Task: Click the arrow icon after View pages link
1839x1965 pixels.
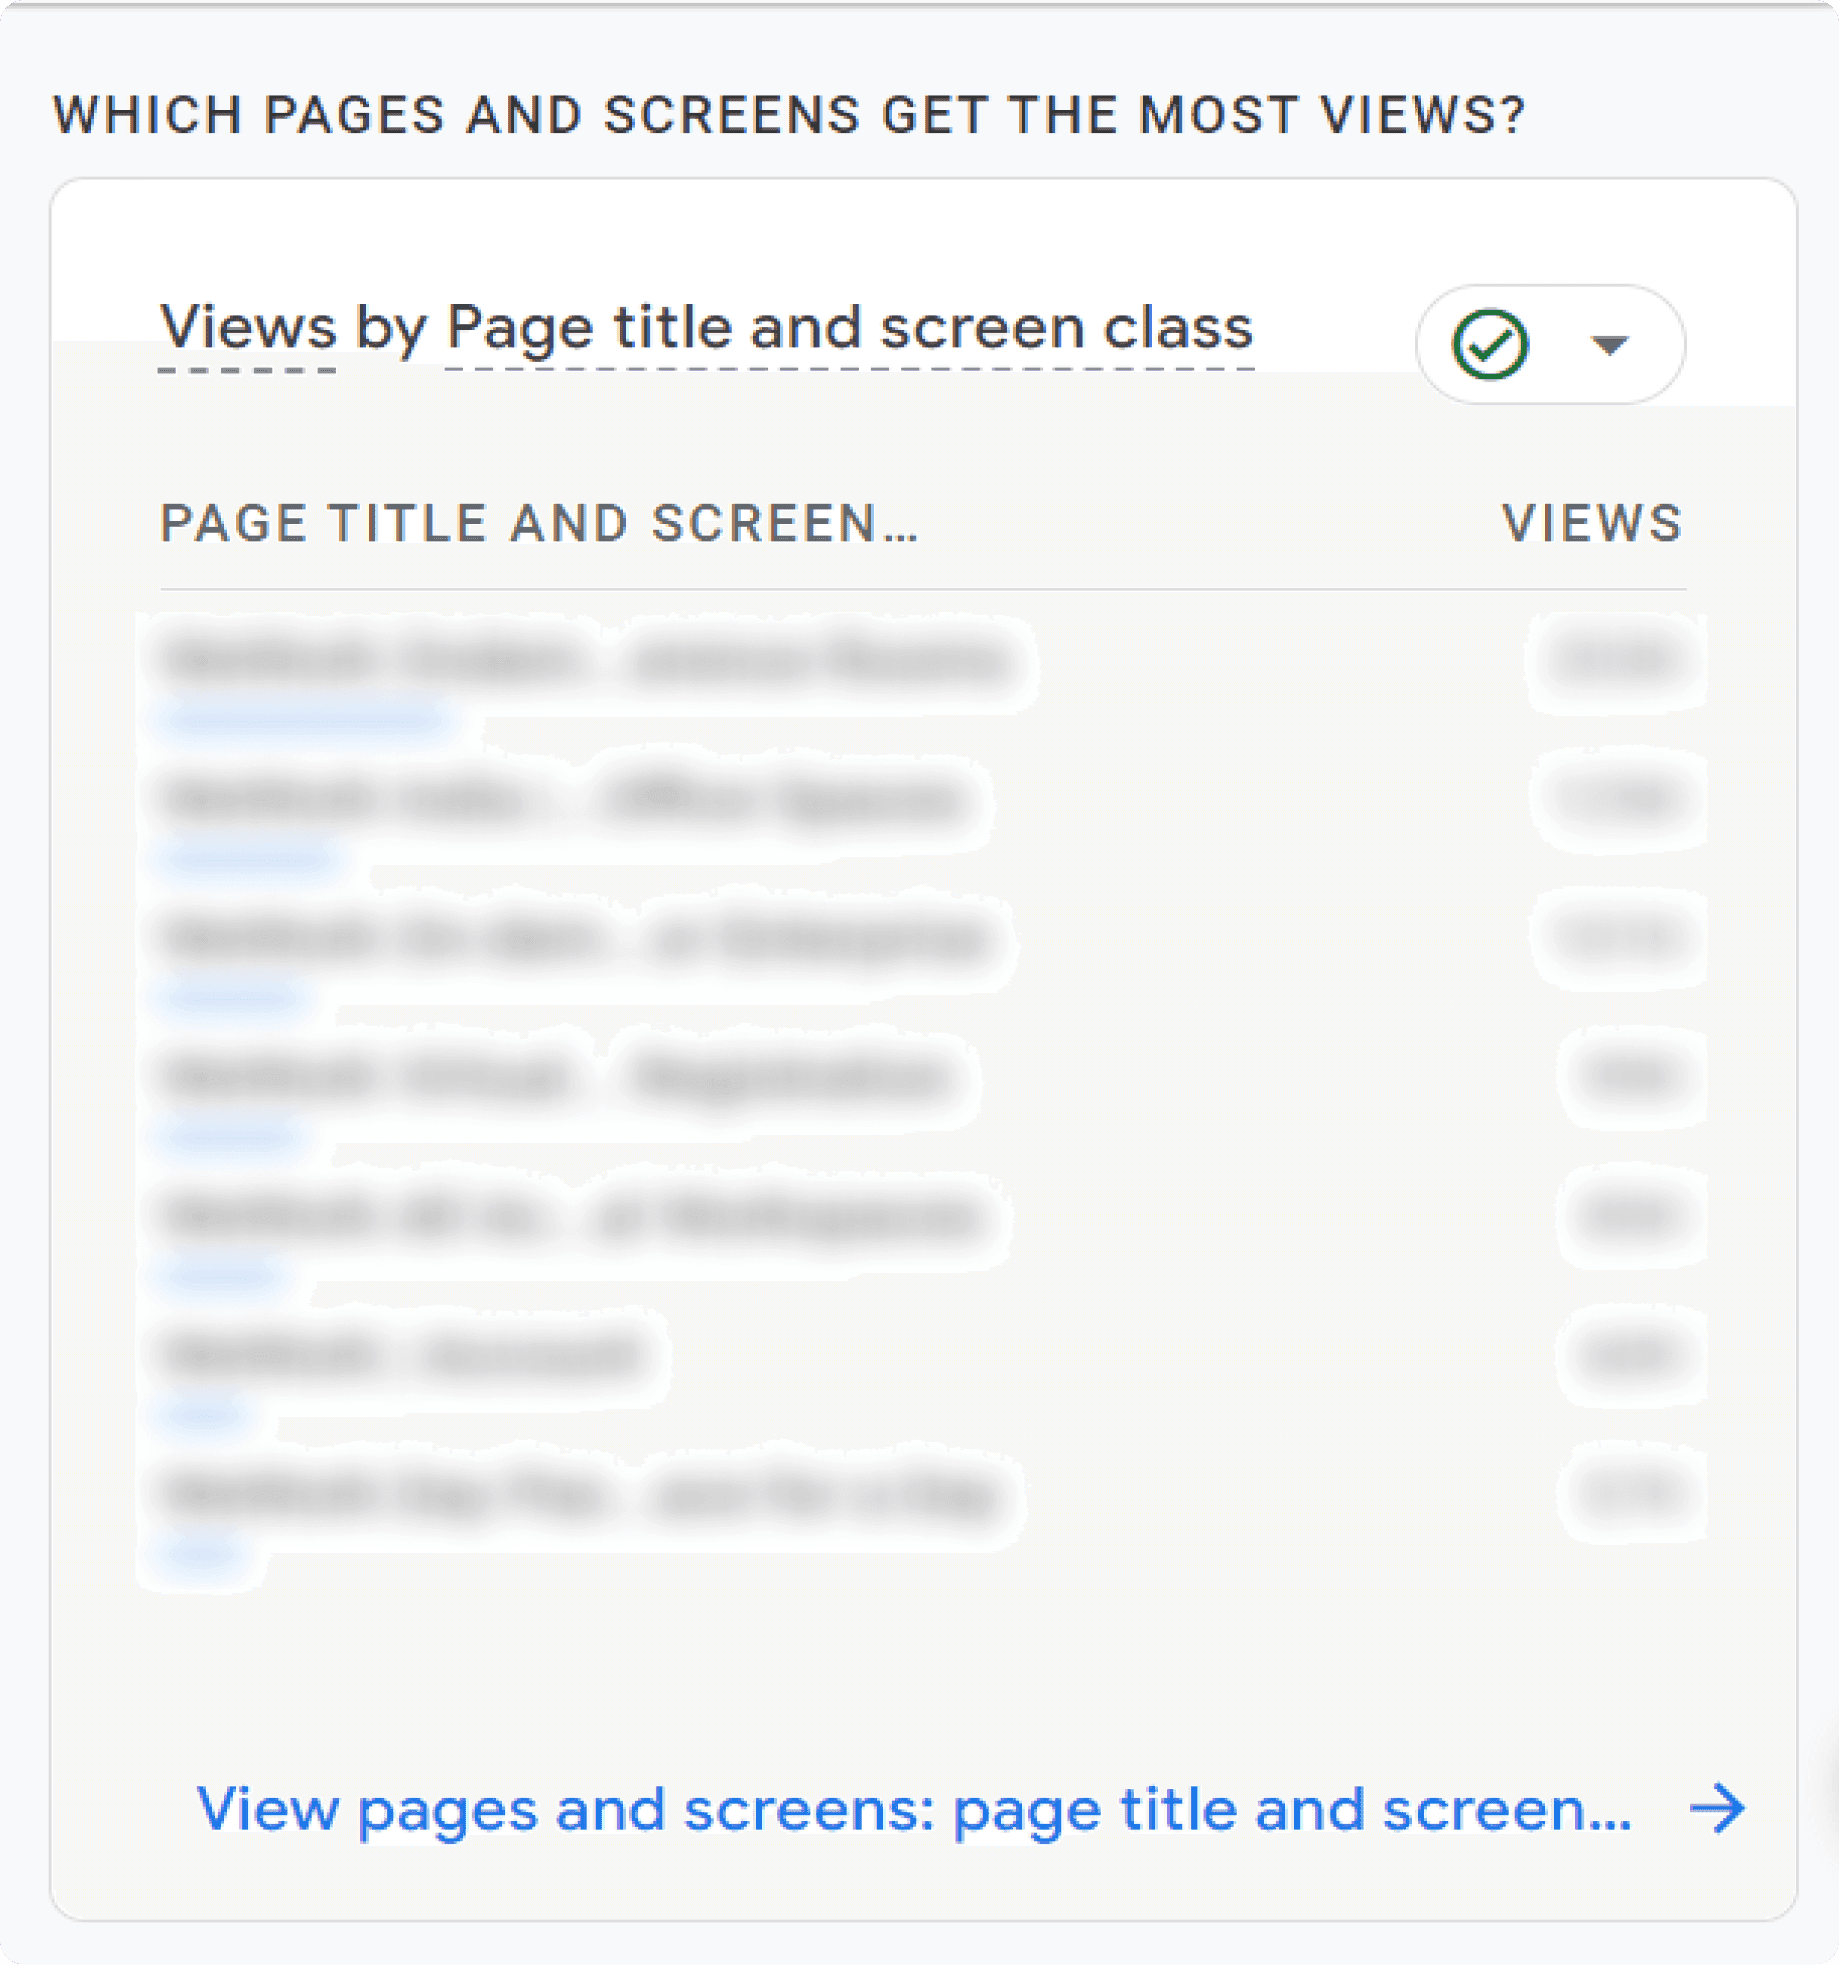Action: tap(1717, 1808)
